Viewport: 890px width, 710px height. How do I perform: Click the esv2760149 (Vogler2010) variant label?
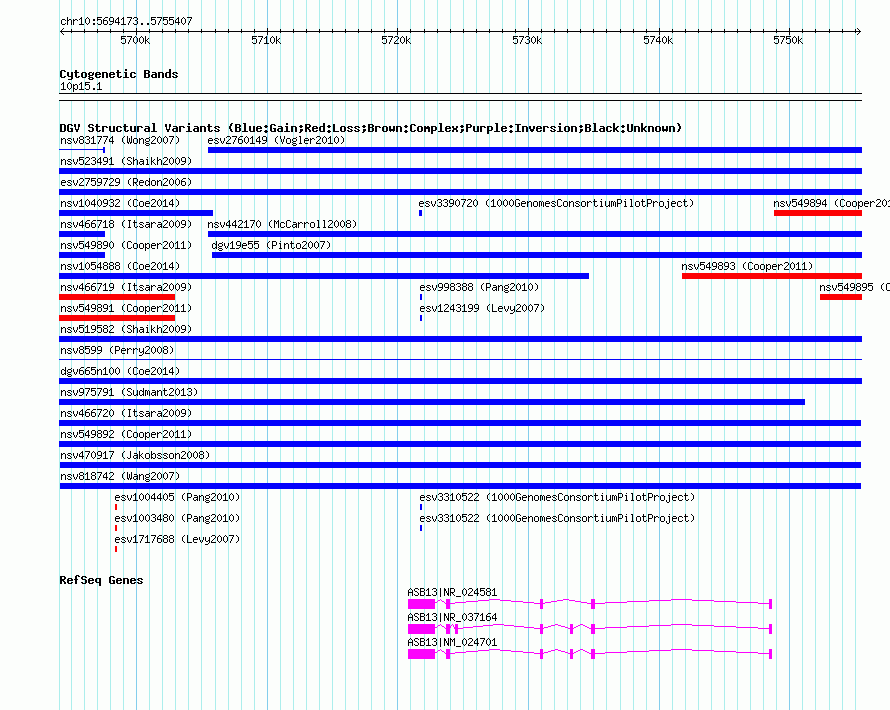275,141
